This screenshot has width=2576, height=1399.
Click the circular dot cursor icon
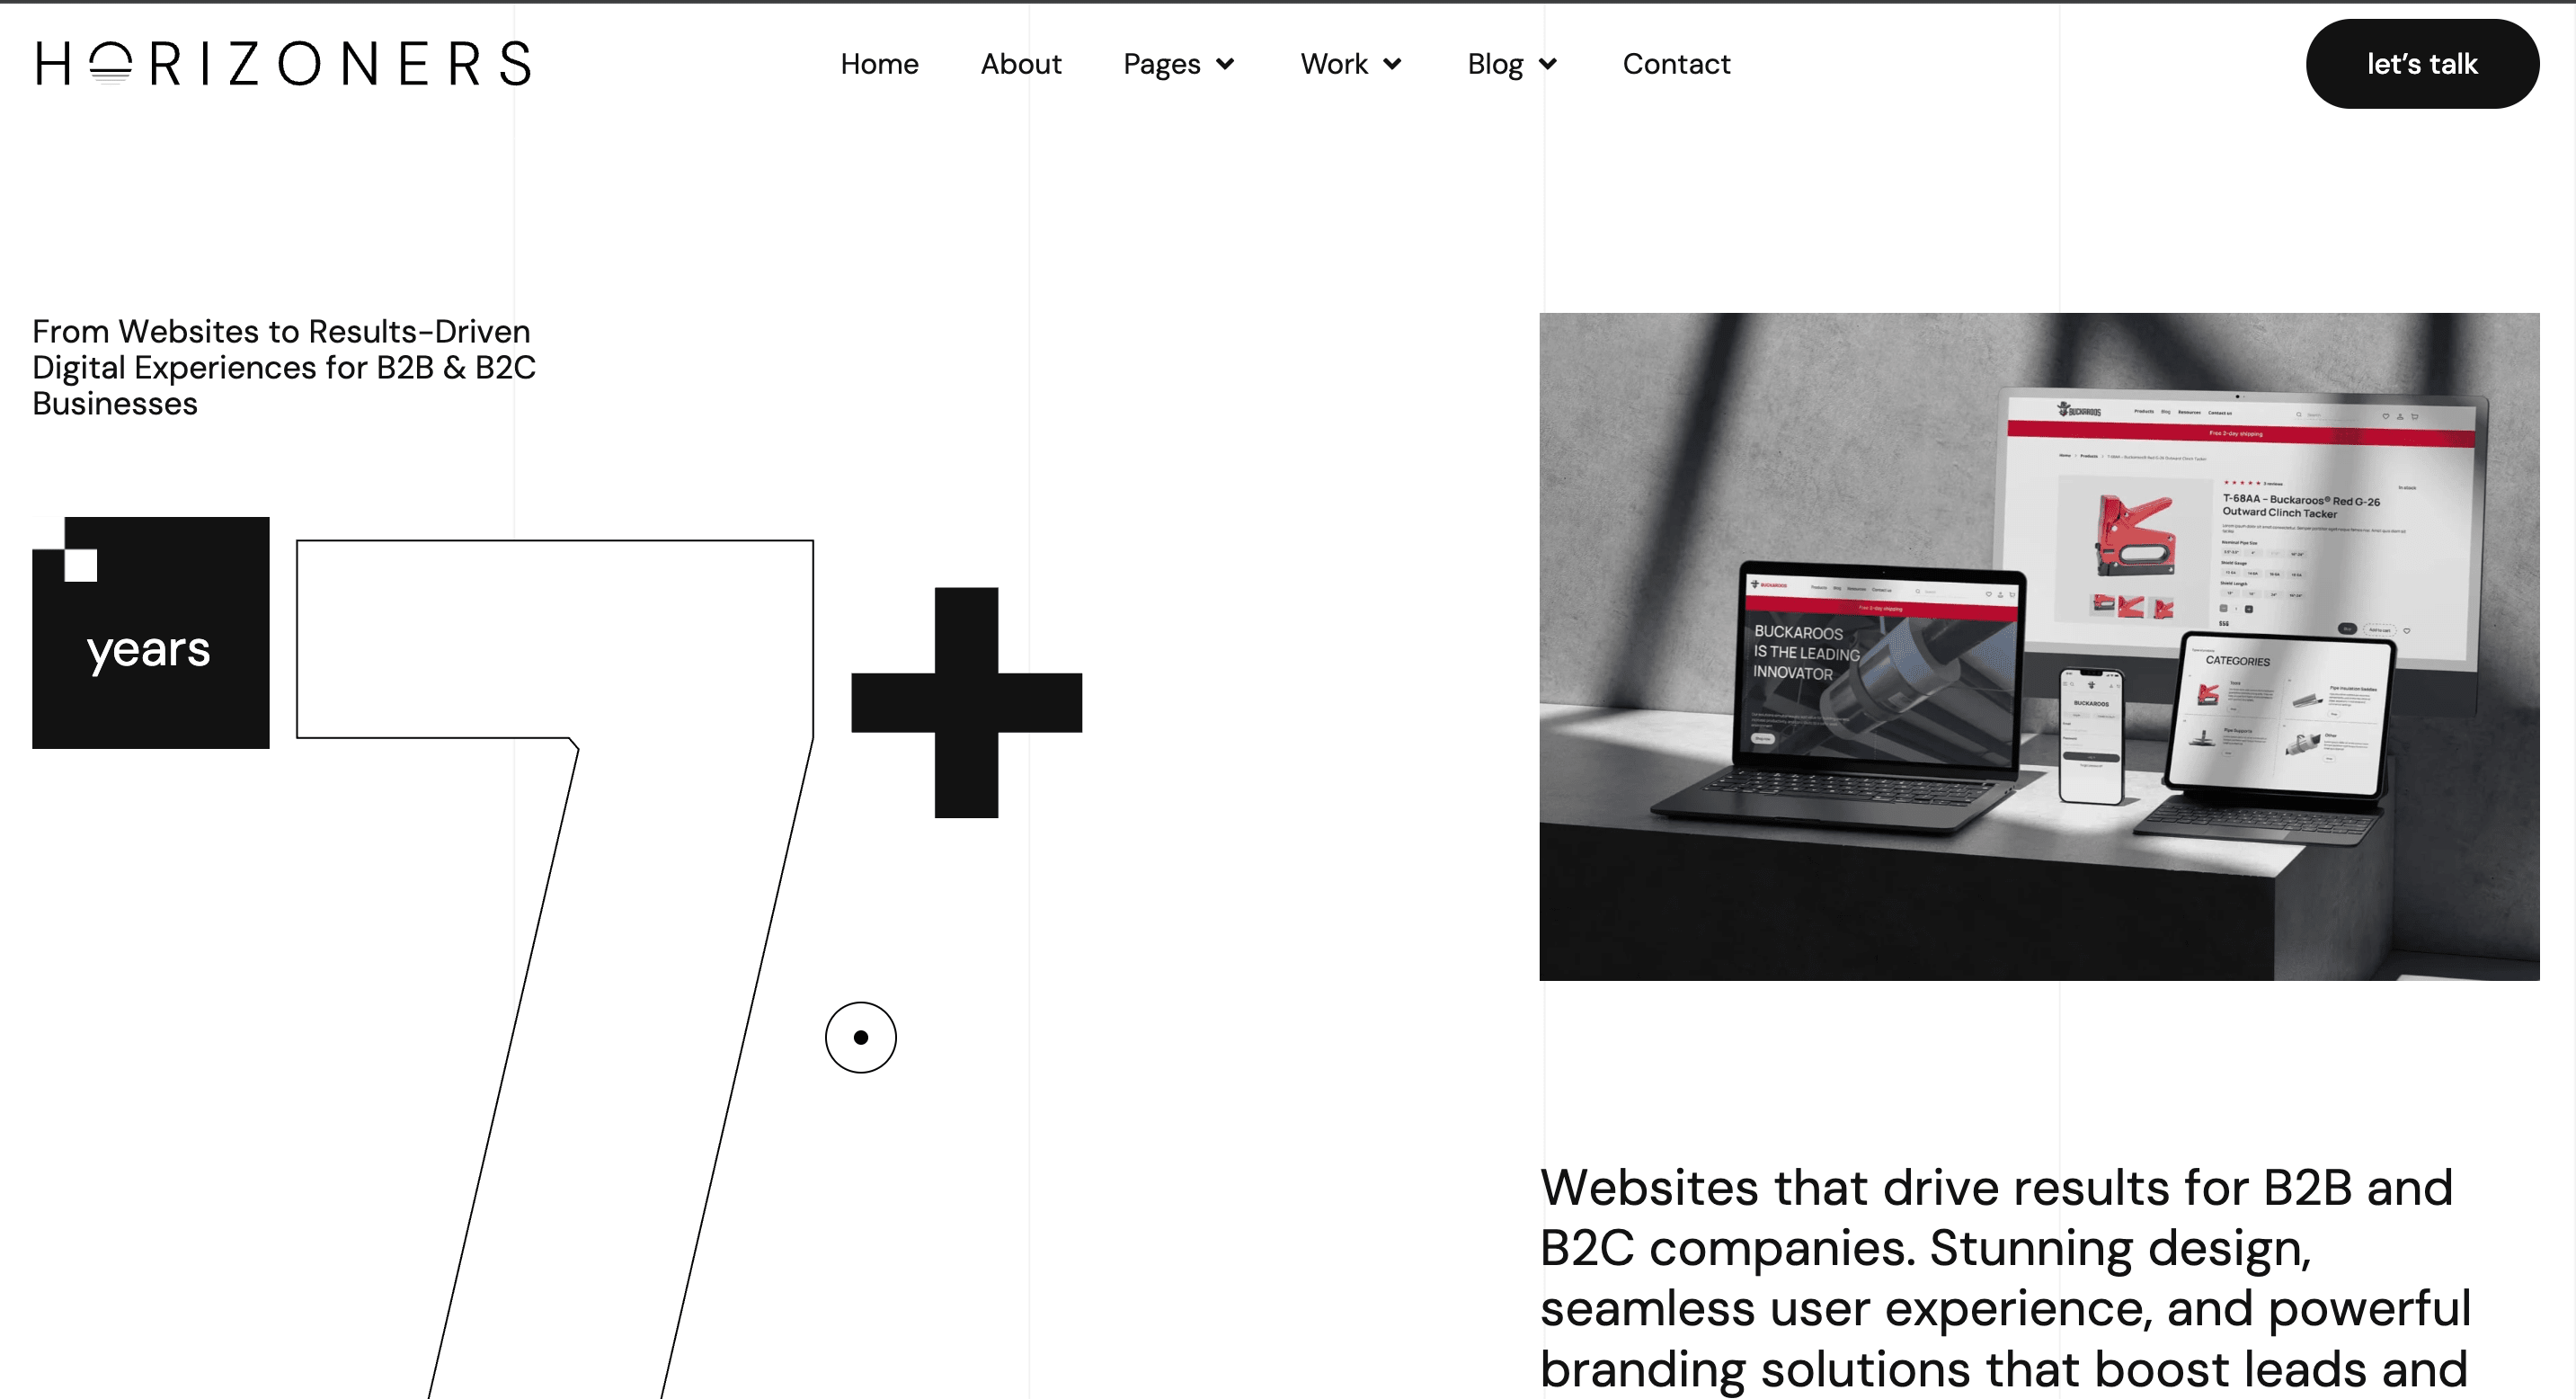pos(860,1037)
